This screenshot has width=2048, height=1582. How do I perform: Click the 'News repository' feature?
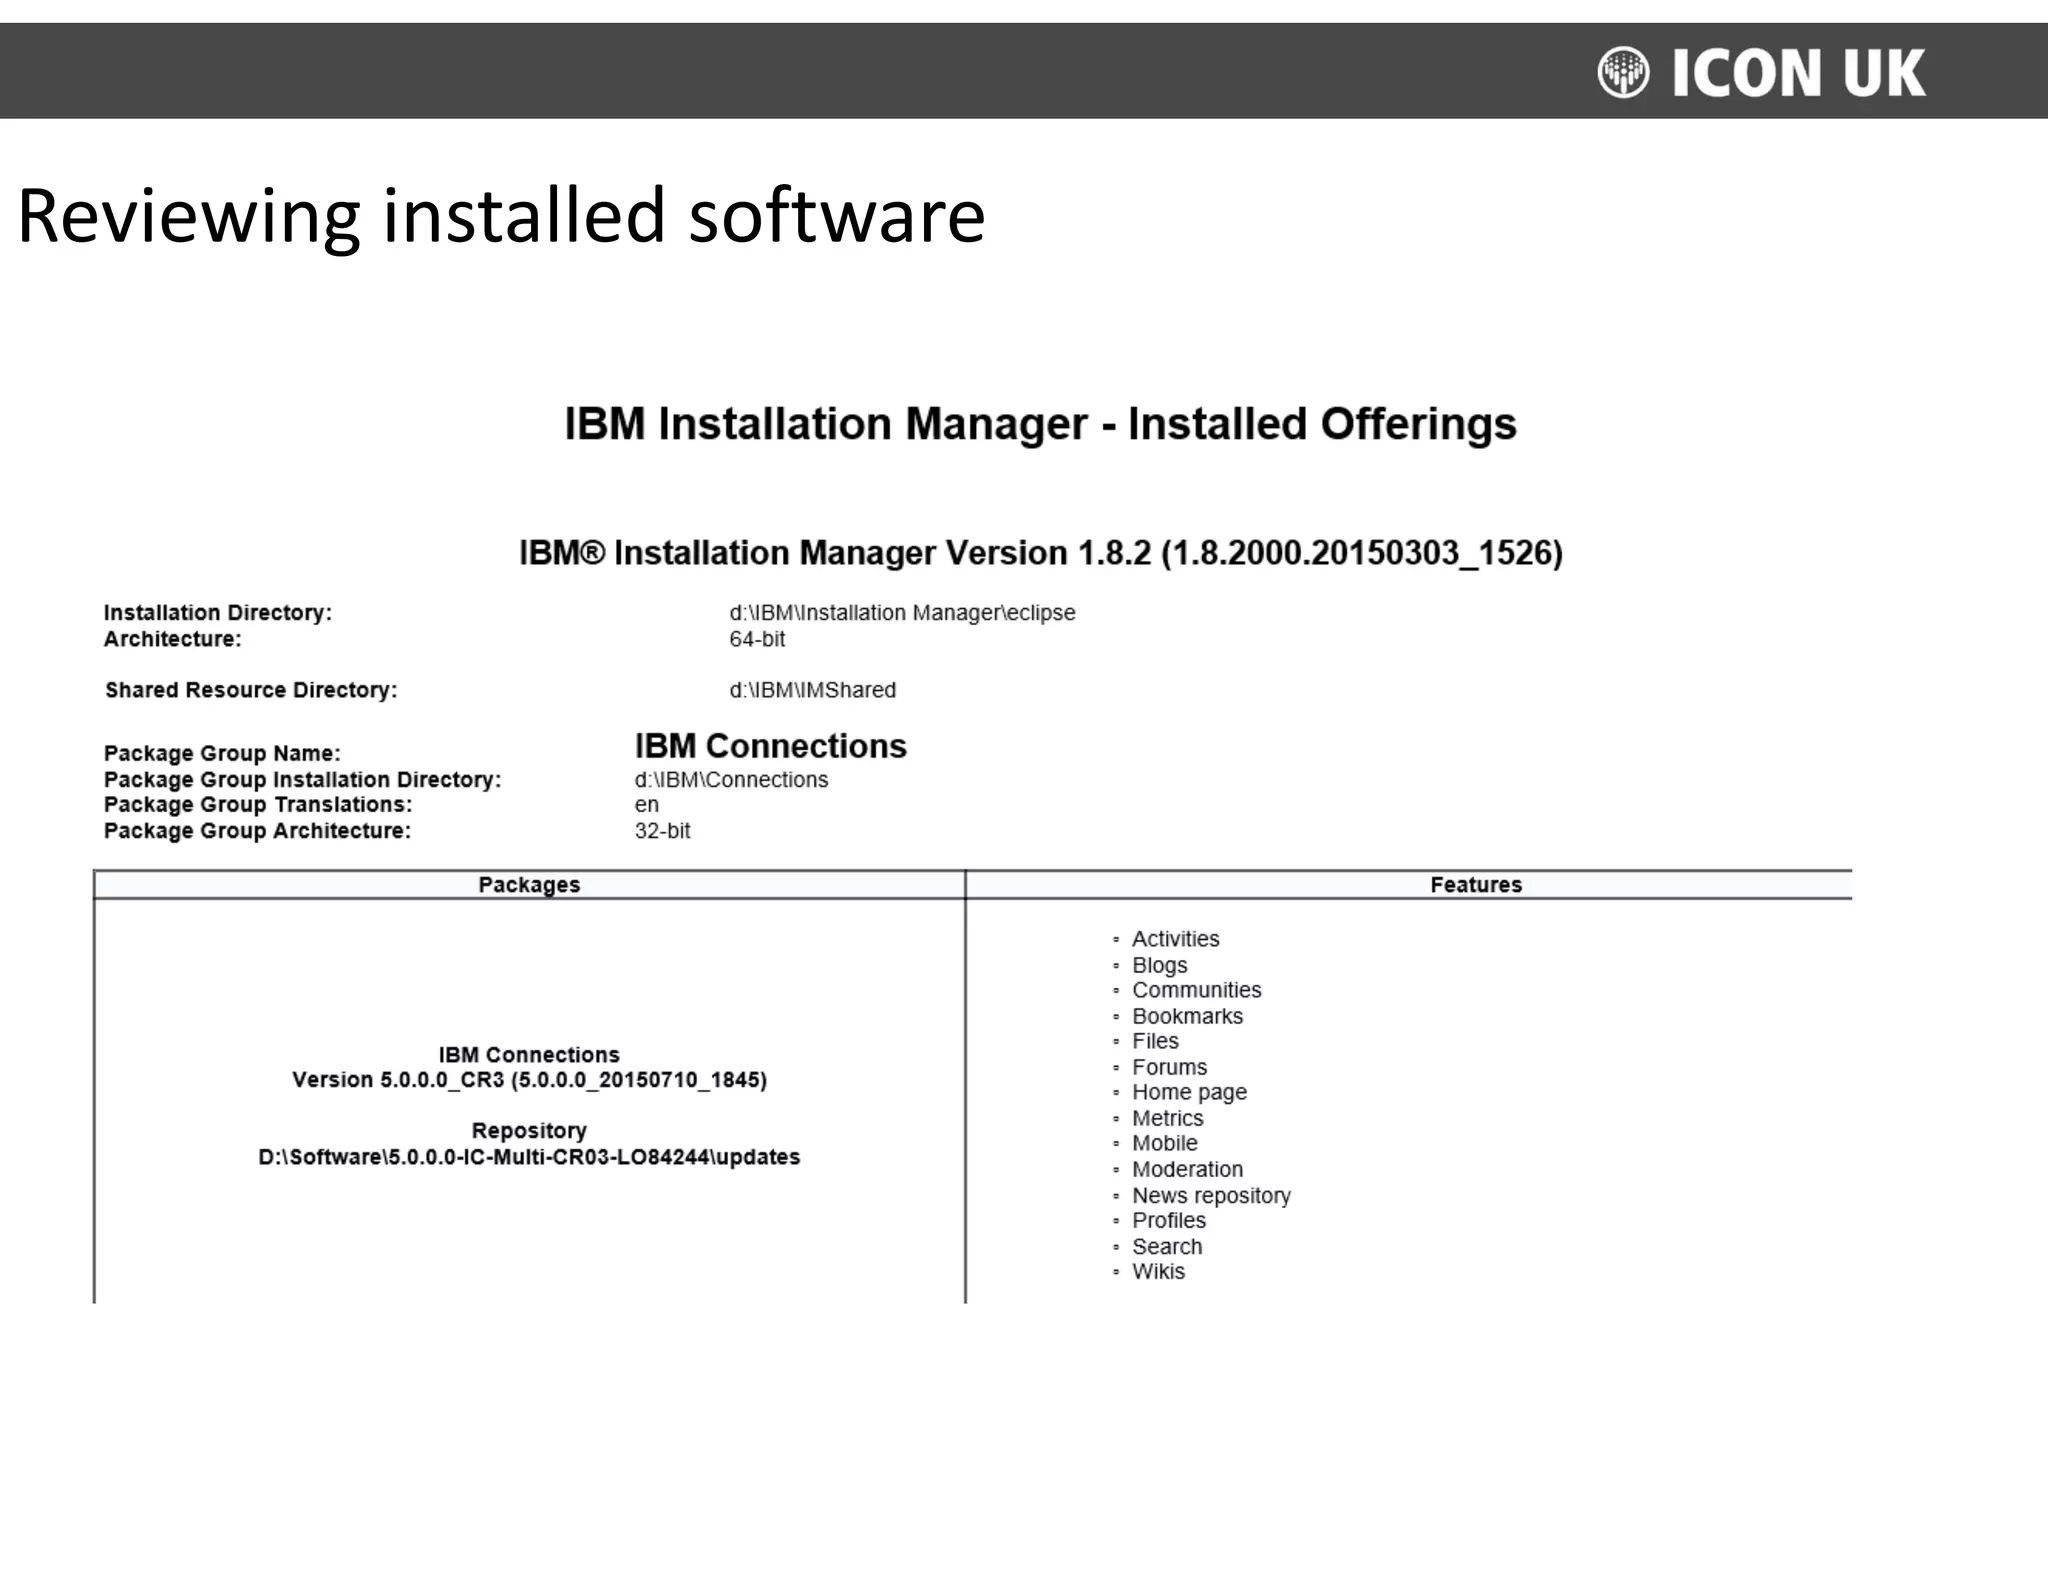[1211, 1196]
